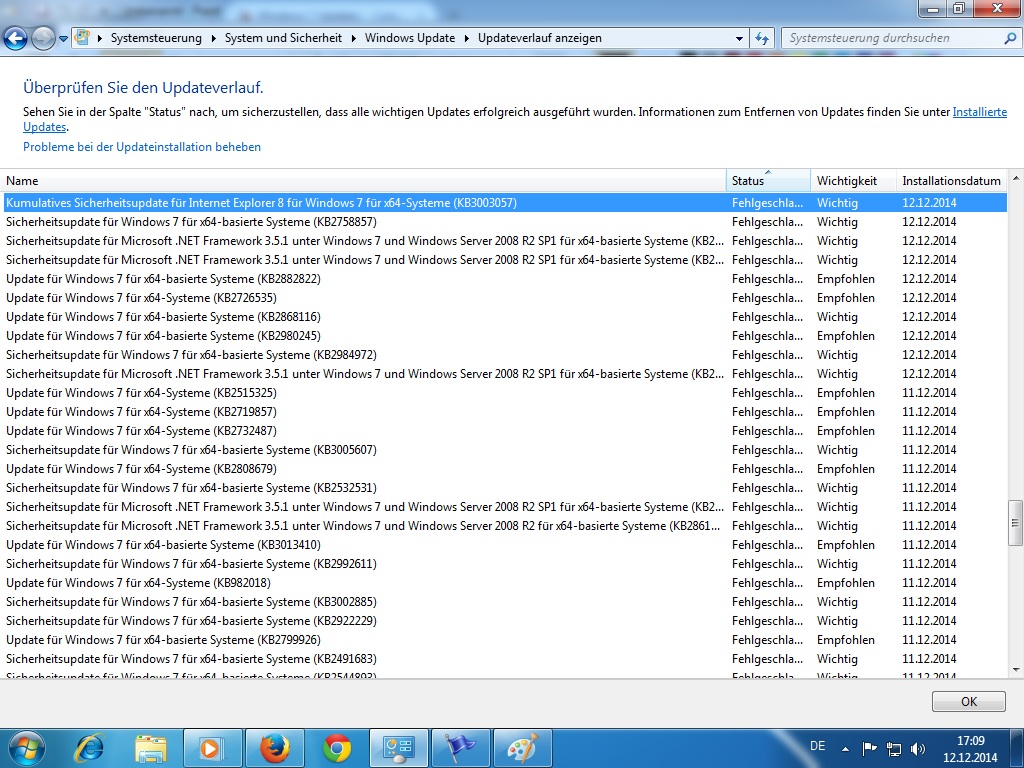The height and width of the screenshot is (768, 1024).
Task: Select the KB3003057 Internet Explorer 8 update row
Action: [505, 203]
